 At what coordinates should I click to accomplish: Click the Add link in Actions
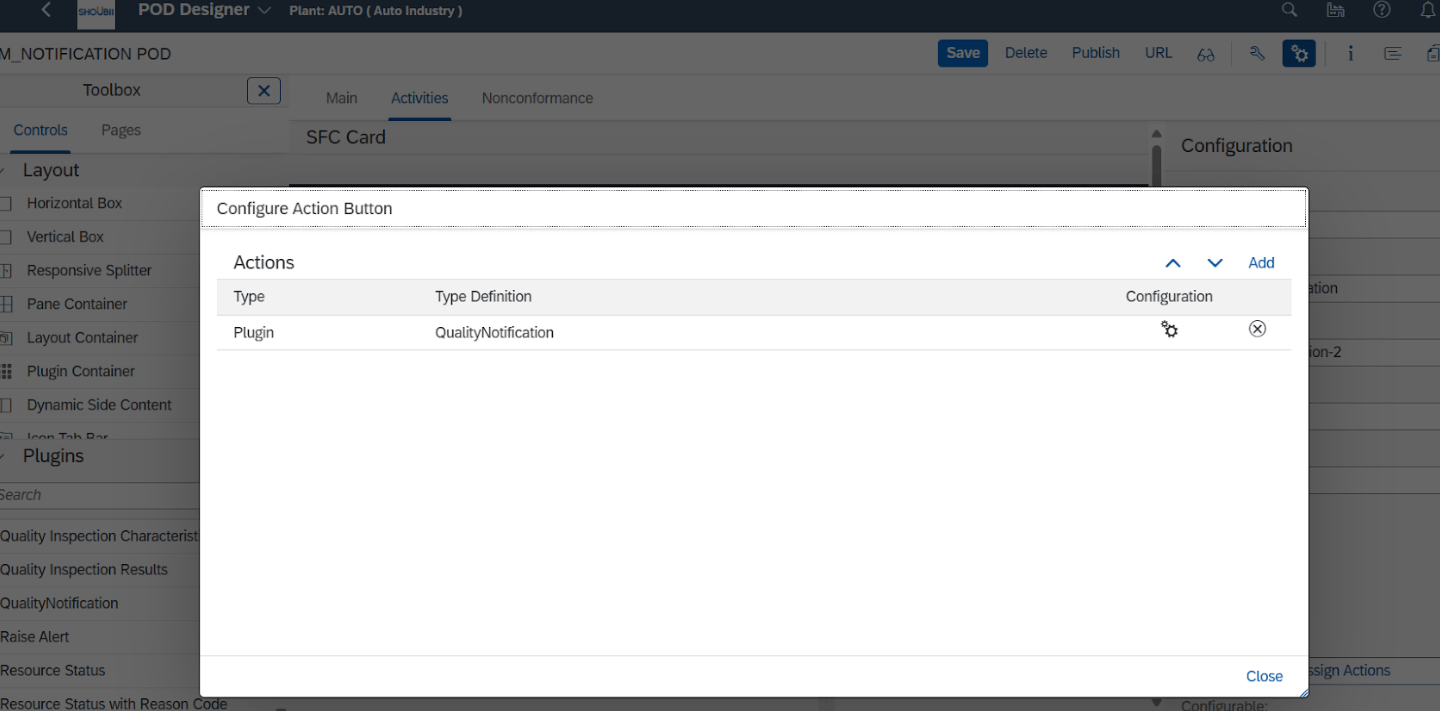1261,262
